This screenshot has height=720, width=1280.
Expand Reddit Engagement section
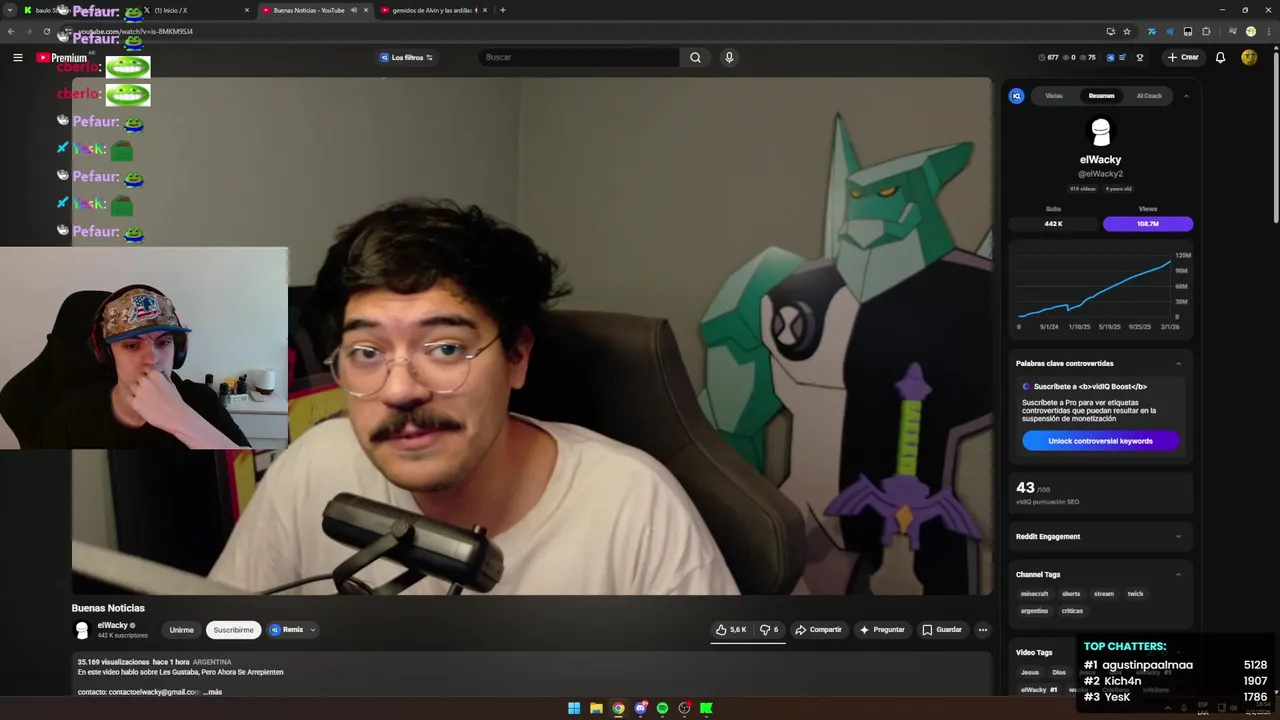1178,537
